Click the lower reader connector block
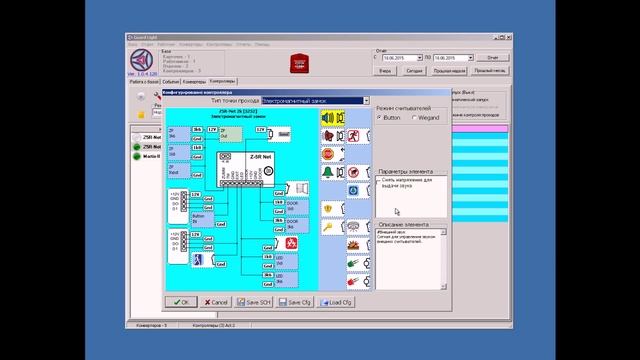640x360 pixels. point(178,246)
